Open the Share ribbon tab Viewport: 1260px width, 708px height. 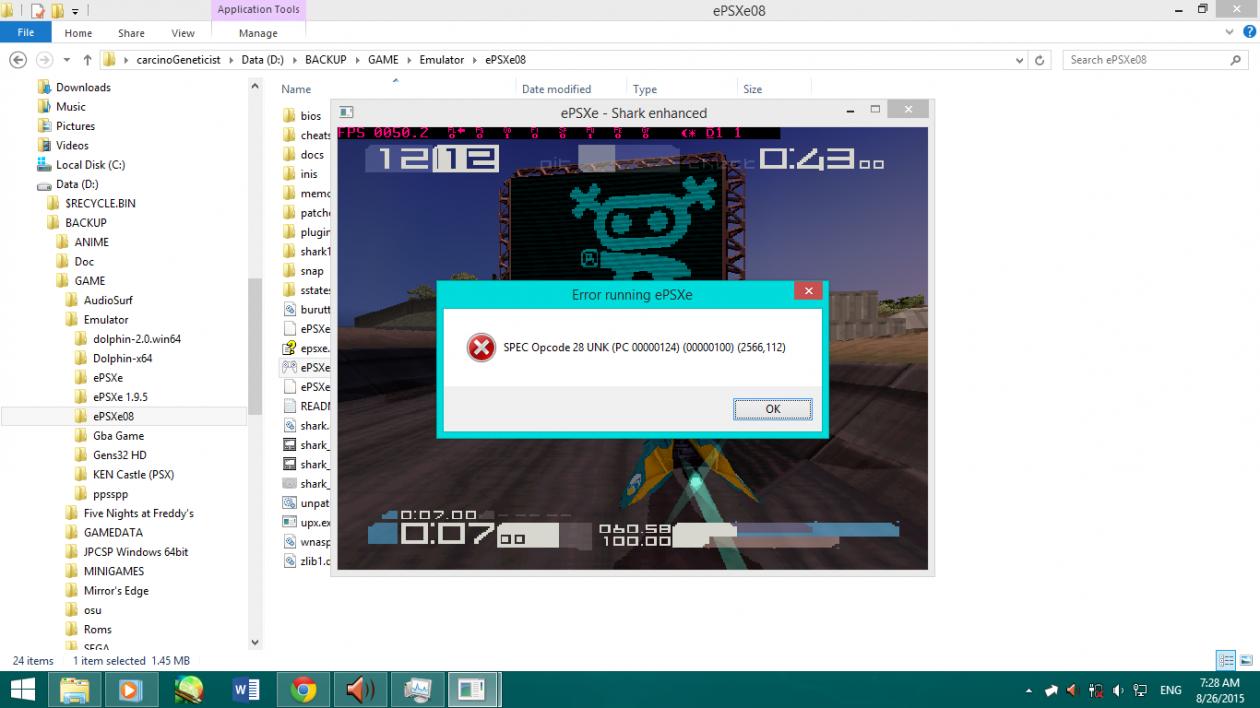(131, 33)
